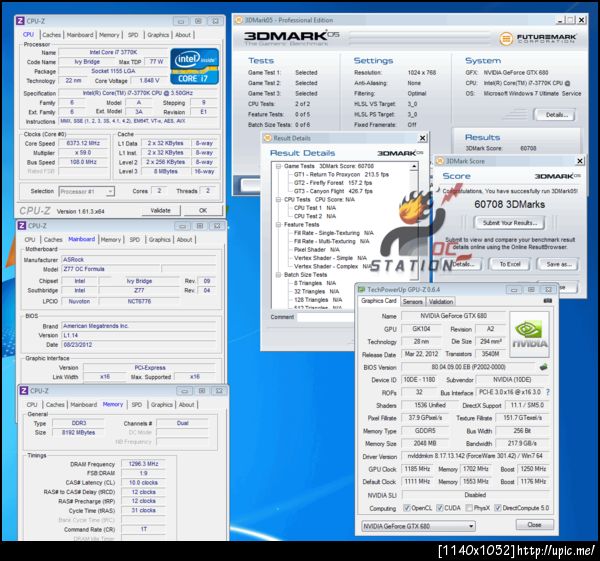Click the CPU-Z icon in top window title
The height and width of the screenshot is (561, 600).
click(x=20, y=21)
